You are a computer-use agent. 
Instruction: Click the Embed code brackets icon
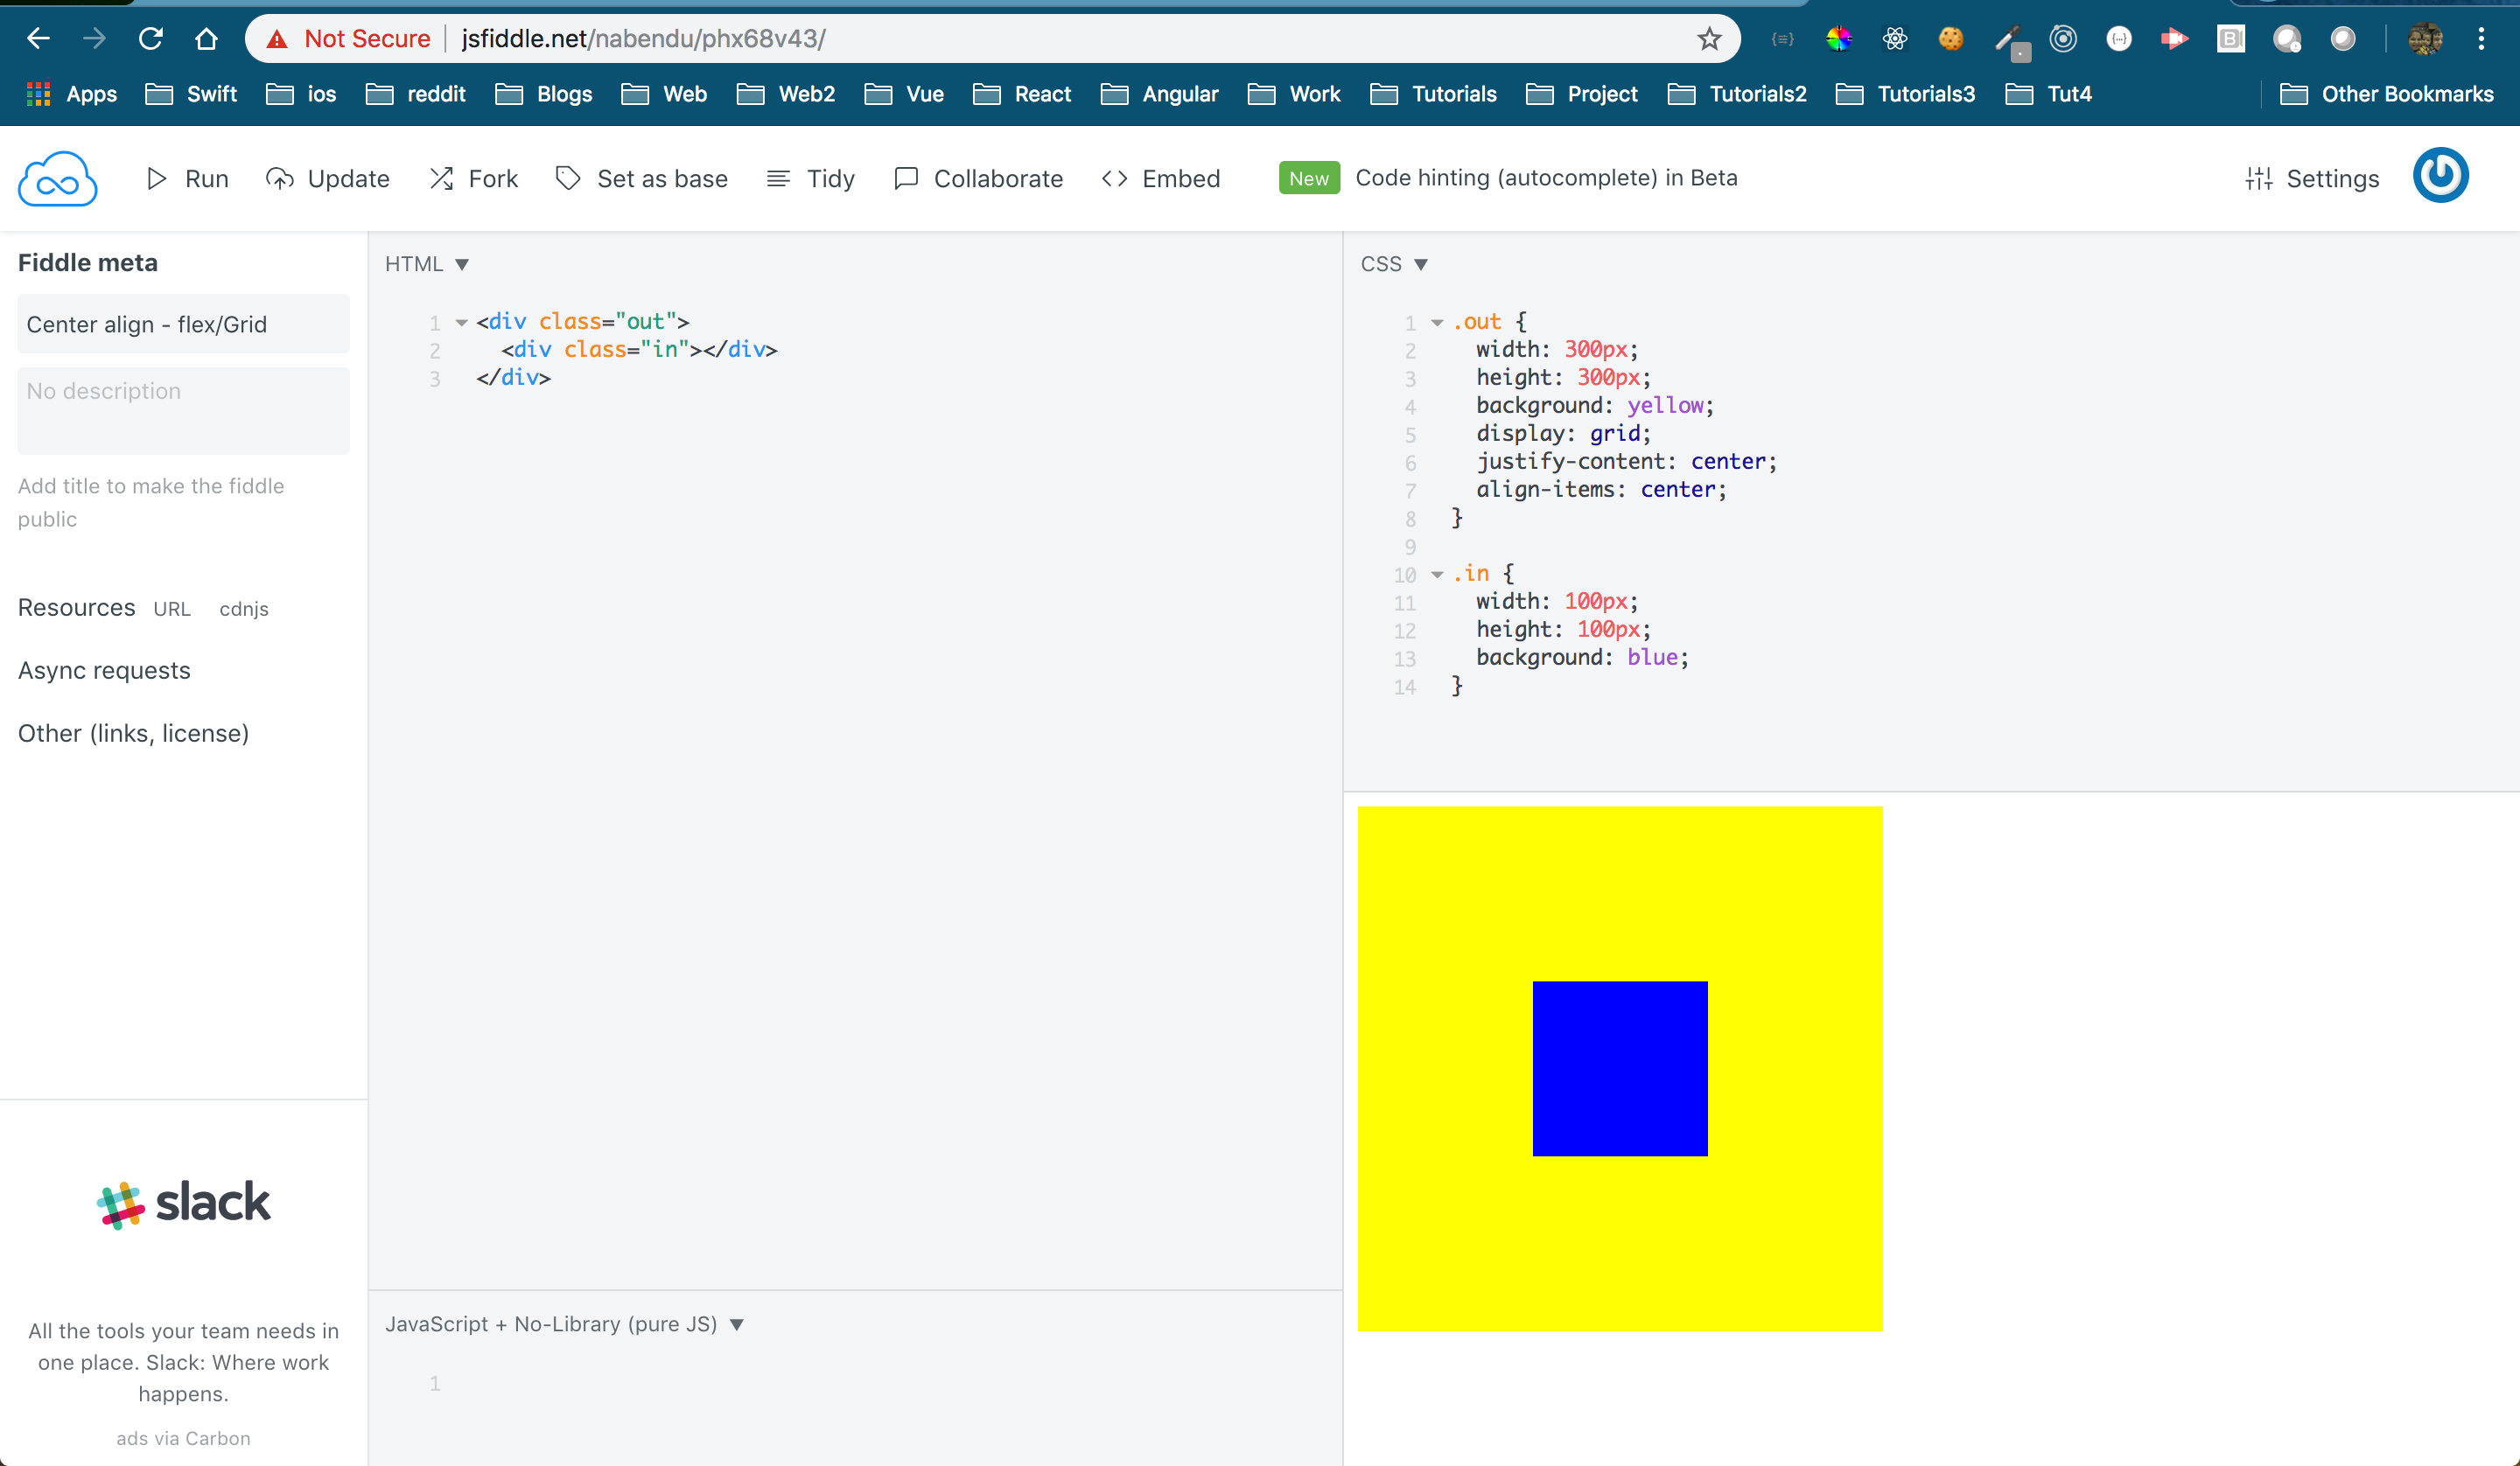pyautogui.click(x=1115, y=179)
